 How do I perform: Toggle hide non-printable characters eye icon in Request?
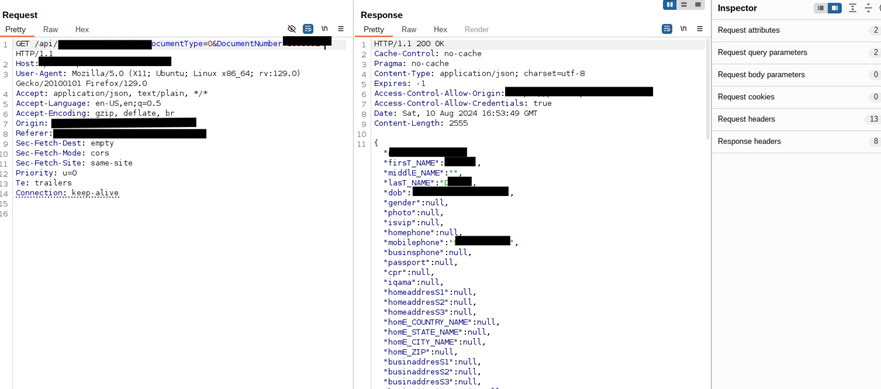(x=292, y=29)
